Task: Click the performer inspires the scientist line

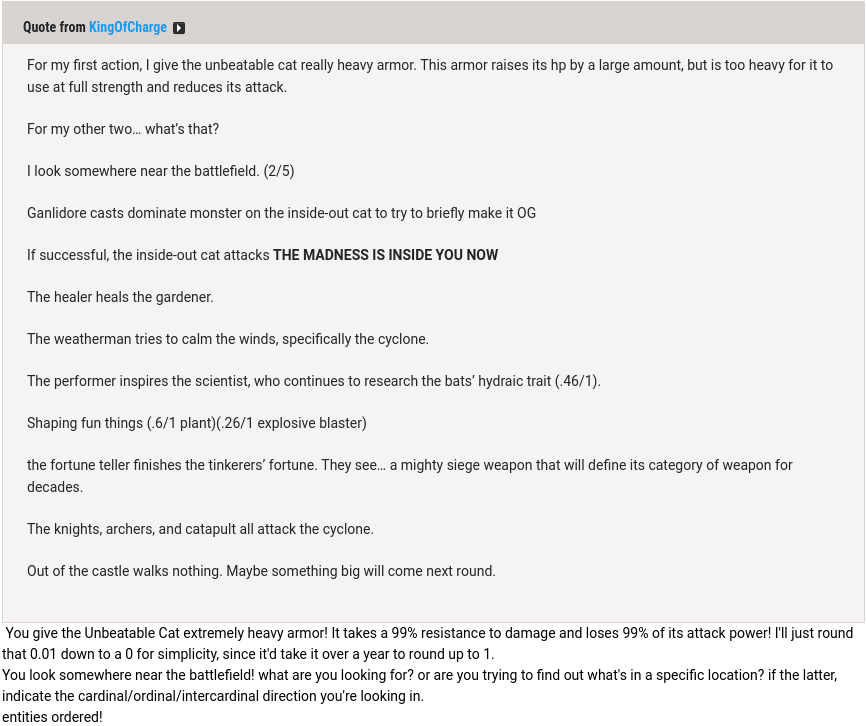Action: (313, 381)
